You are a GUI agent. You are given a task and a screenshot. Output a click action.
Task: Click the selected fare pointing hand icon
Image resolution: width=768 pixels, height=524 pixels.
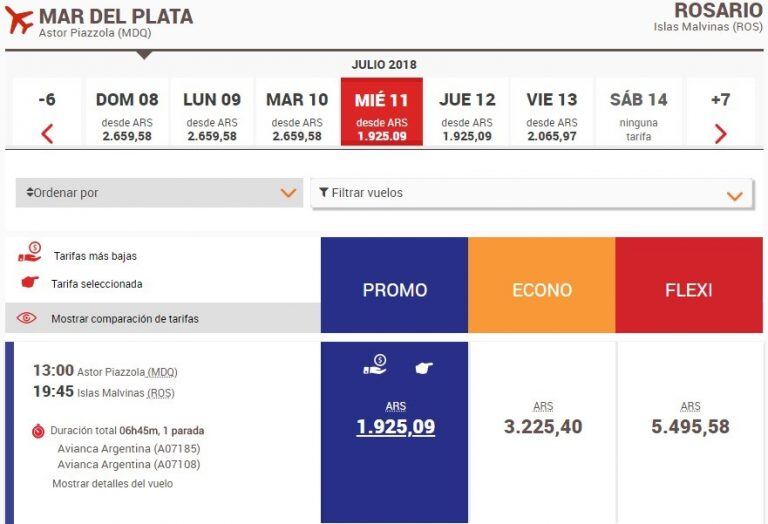[30, 283]
